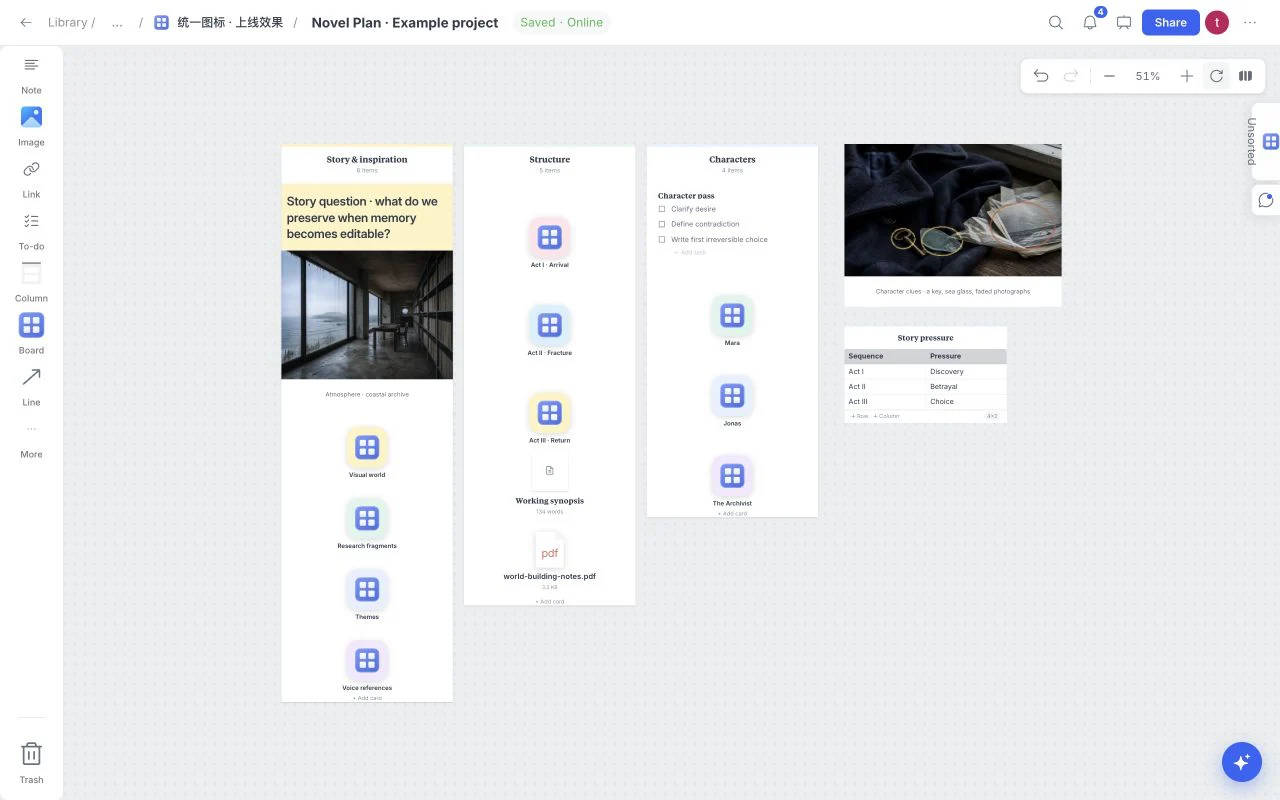Select the yellow Story question note

coord(367,217)
